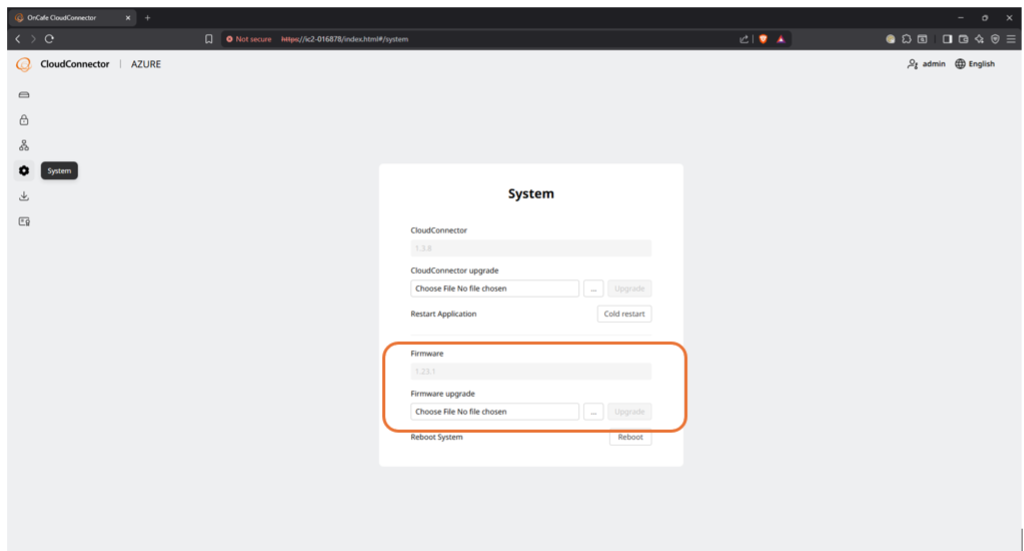Click Choose File under CloudConnector upgrade

[494, 289]
